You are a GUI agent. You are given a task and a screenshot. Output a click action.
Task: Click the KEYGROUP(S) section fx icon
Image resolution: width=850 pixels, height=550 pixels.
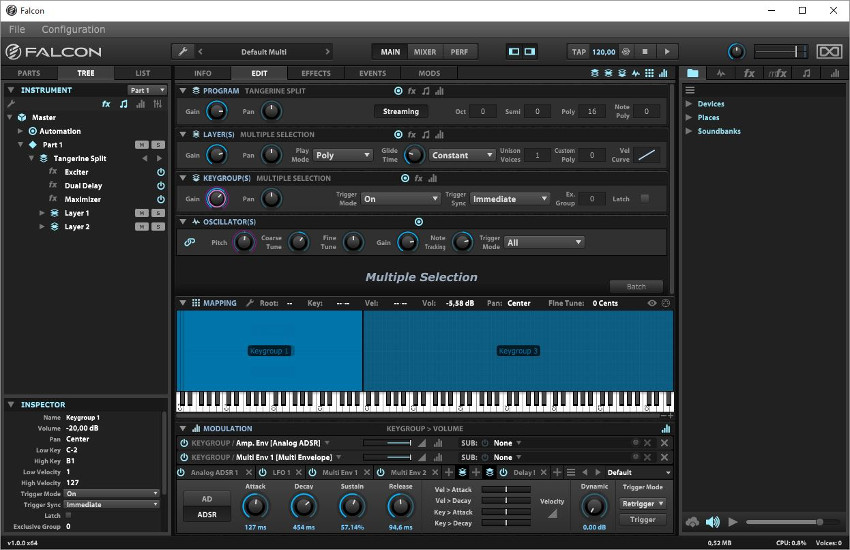[x=418, y=178]
